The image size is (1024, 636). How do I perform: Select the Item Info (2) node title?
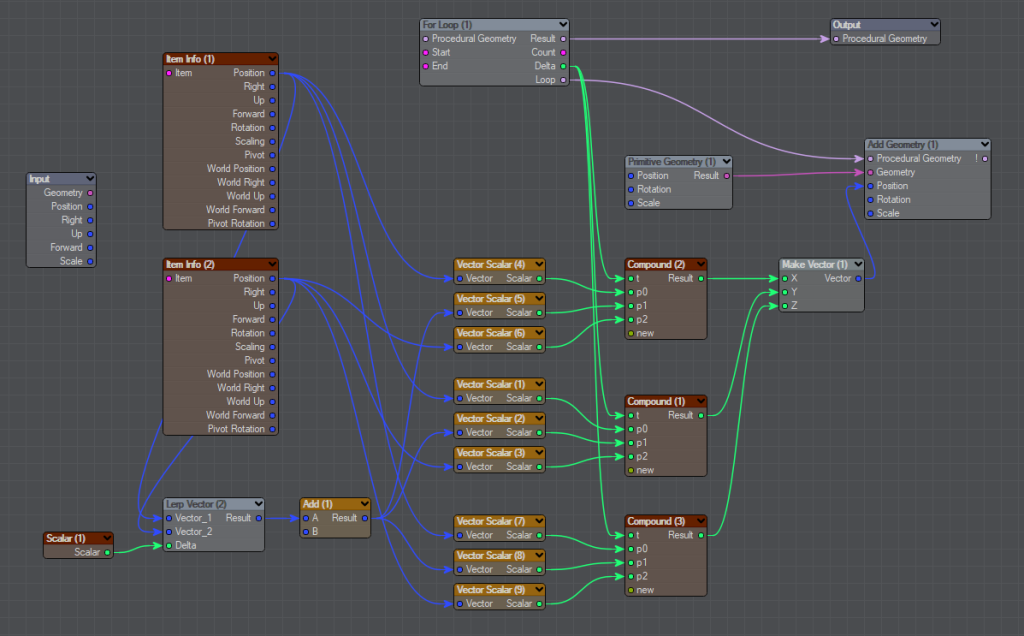coord(190,264)
